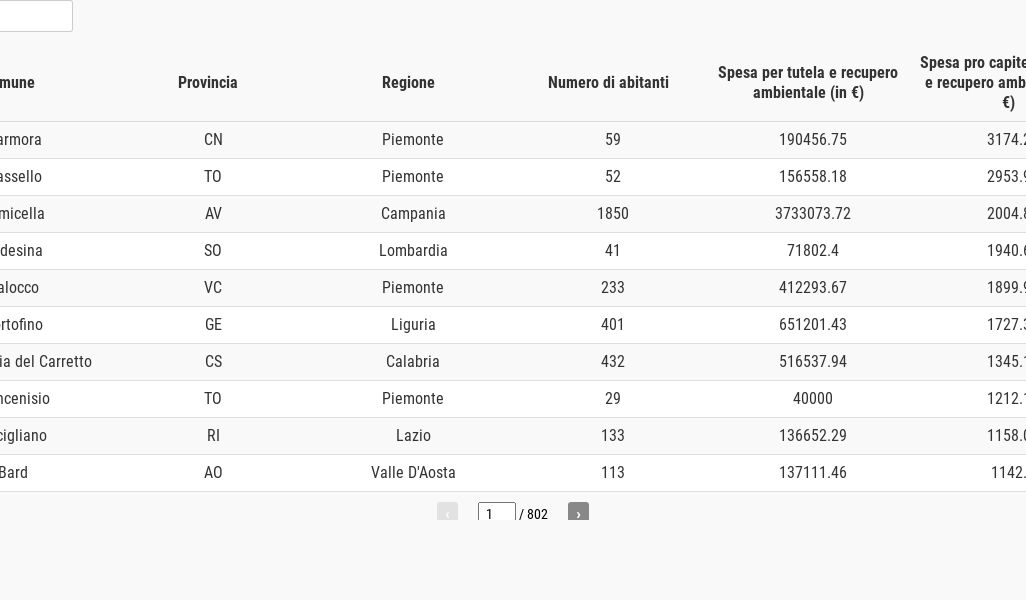Screen dimensions: 1026x600
Task: Click the Calabria region cell
Action: (x=413, y=361)
